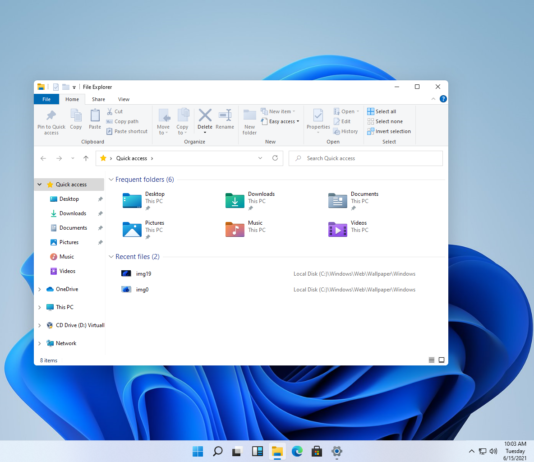534x462 pixels.
Task: Click the Cut scissors command
Action: click(115, 111)
